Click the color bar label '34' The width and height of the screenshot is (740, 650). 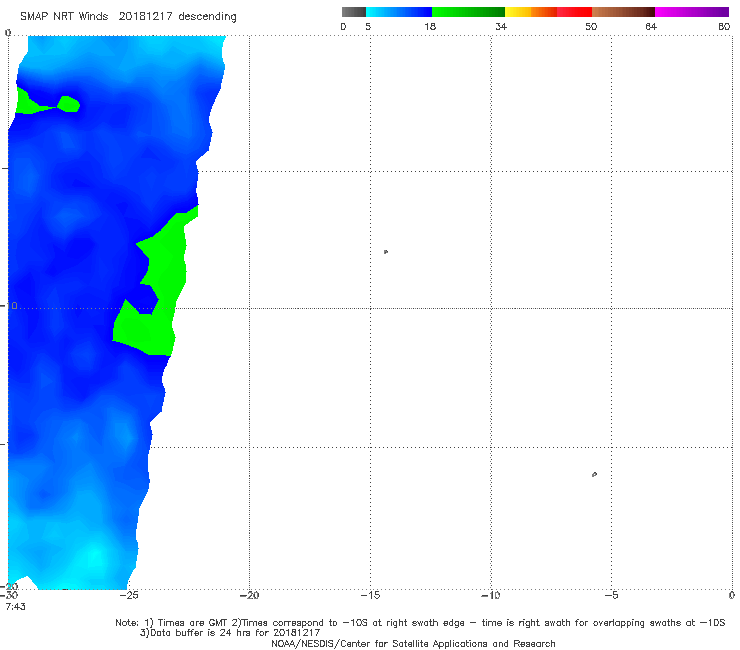[501, 26]
